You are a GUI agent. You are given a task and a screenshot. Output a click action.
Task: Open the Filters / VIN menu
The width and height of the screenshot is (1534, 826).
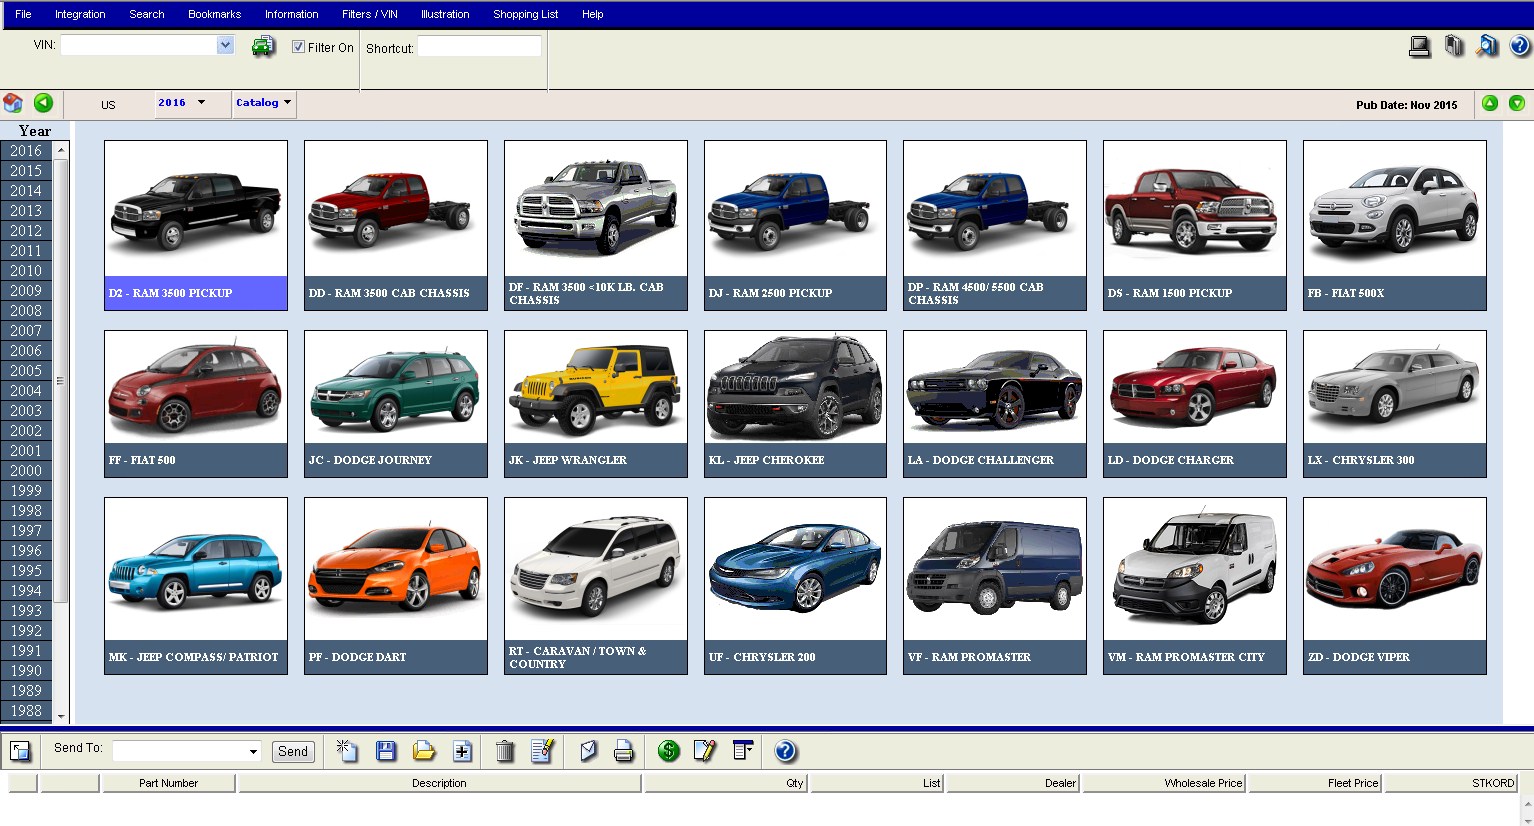(370, 14)
